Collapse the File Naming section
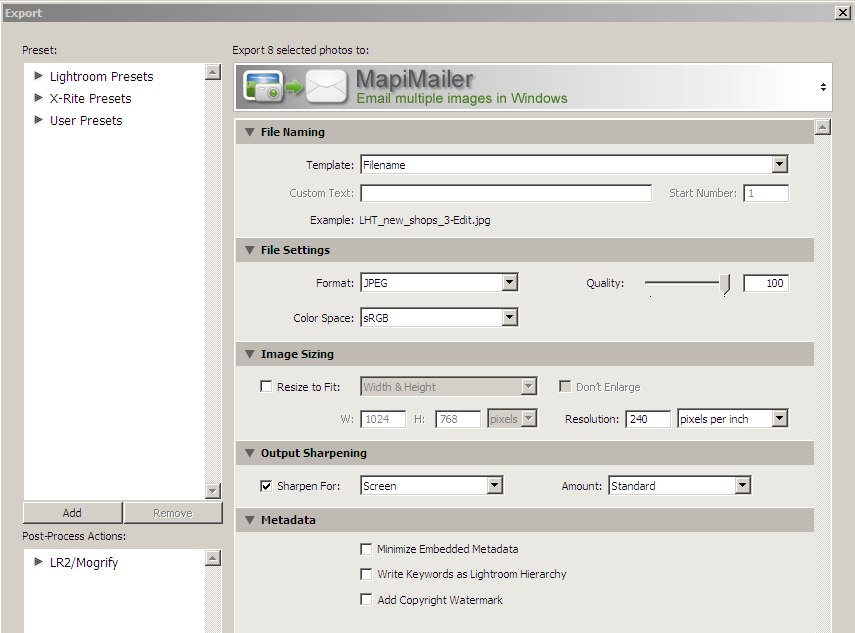 250,132
